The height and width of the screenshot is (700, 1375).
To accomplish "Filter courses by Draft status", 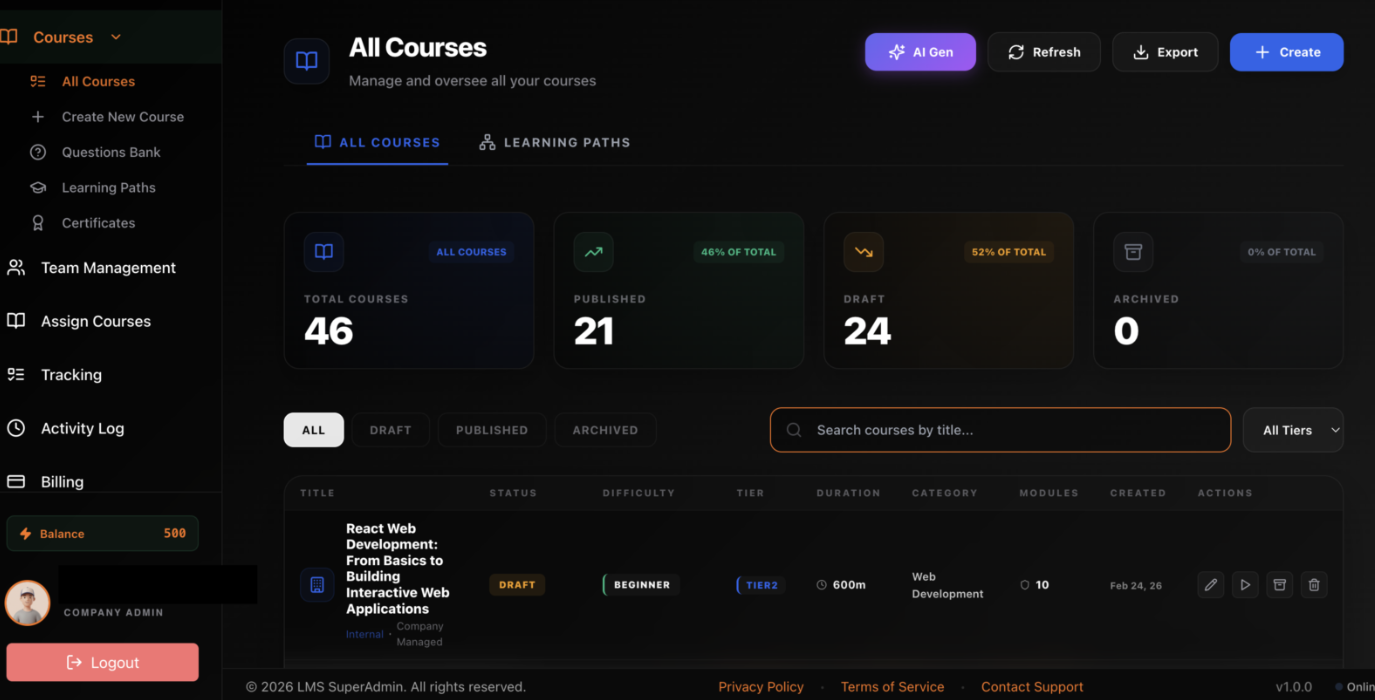I will 390,429.
